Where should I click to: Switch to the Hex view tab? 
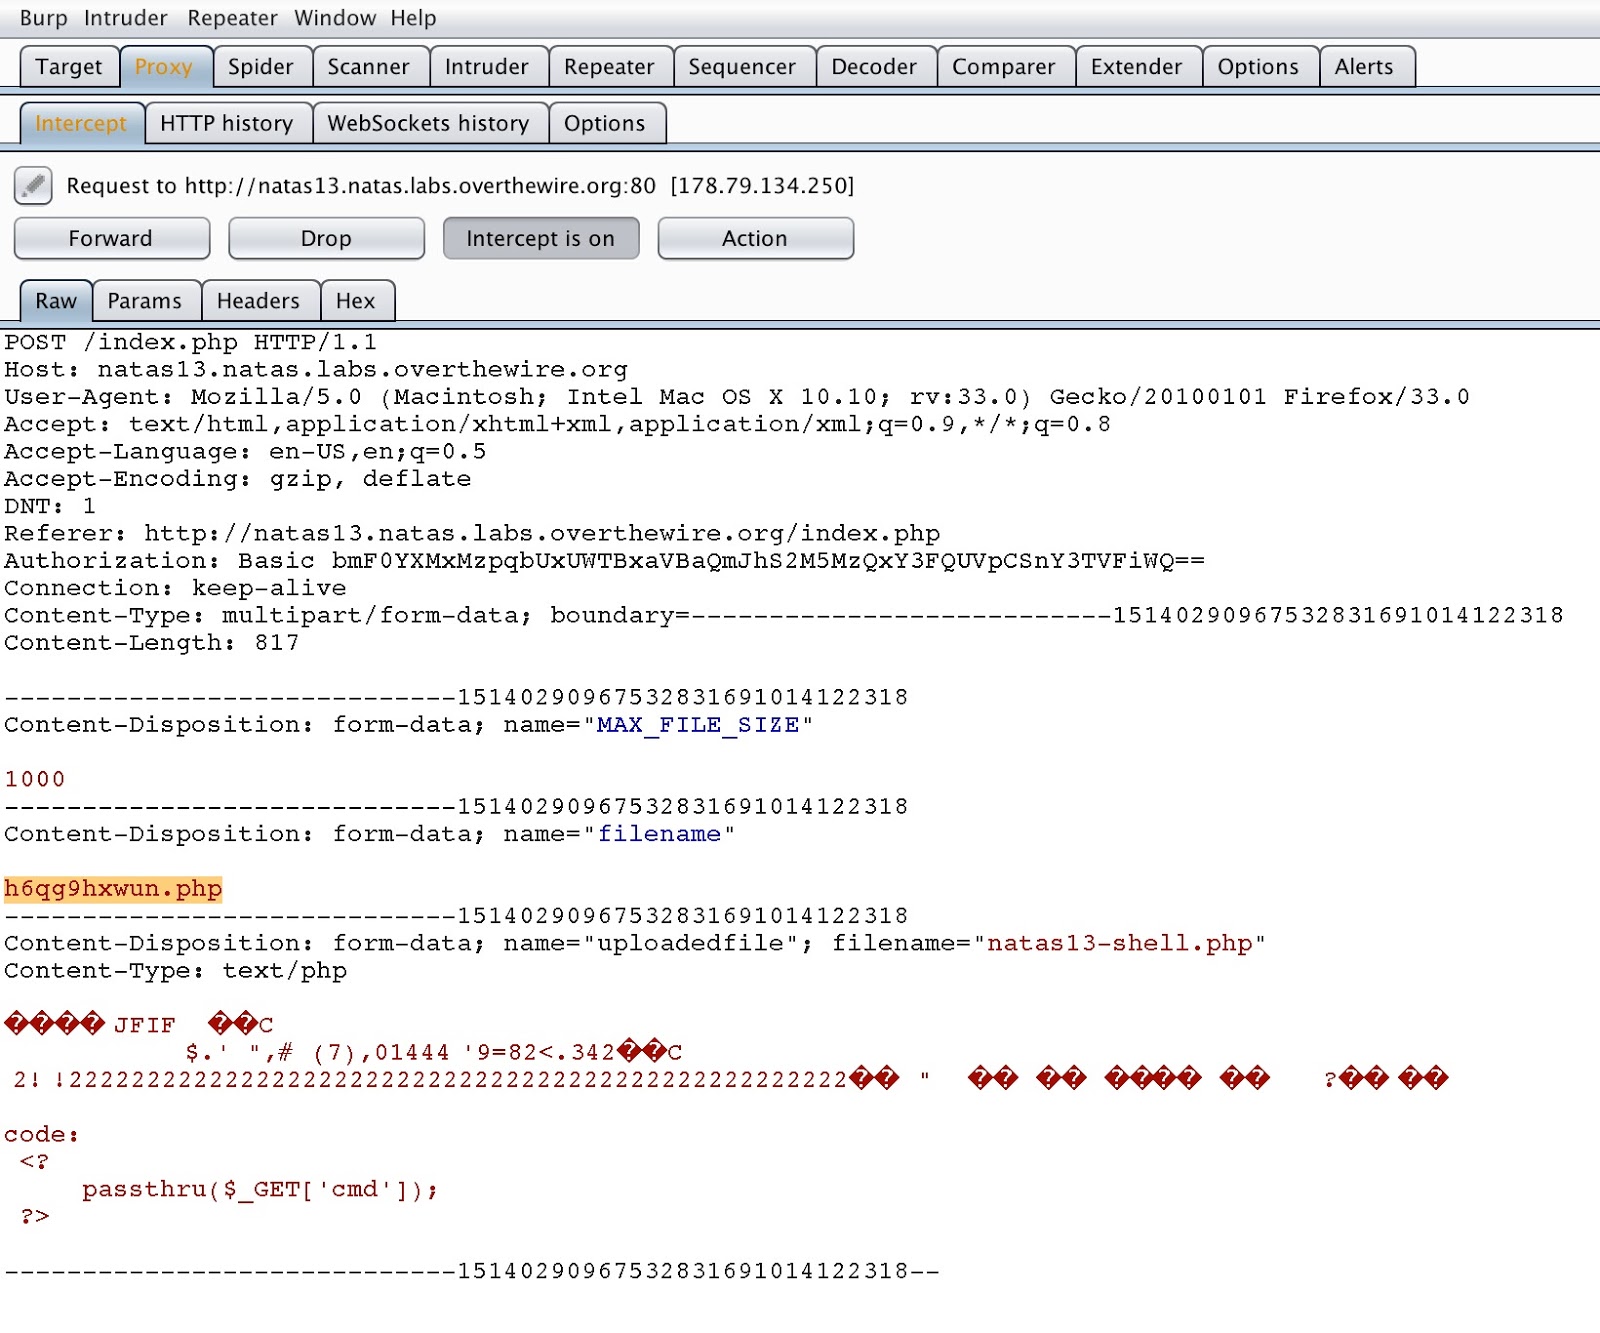pos(356,301)
